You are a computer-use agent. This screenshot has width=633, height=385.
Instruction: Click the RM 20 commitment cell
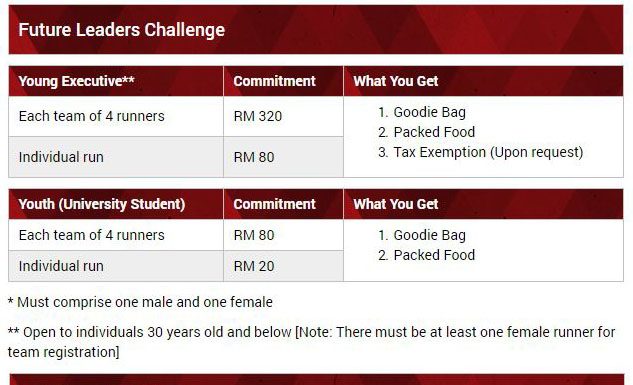pos(283,266)
